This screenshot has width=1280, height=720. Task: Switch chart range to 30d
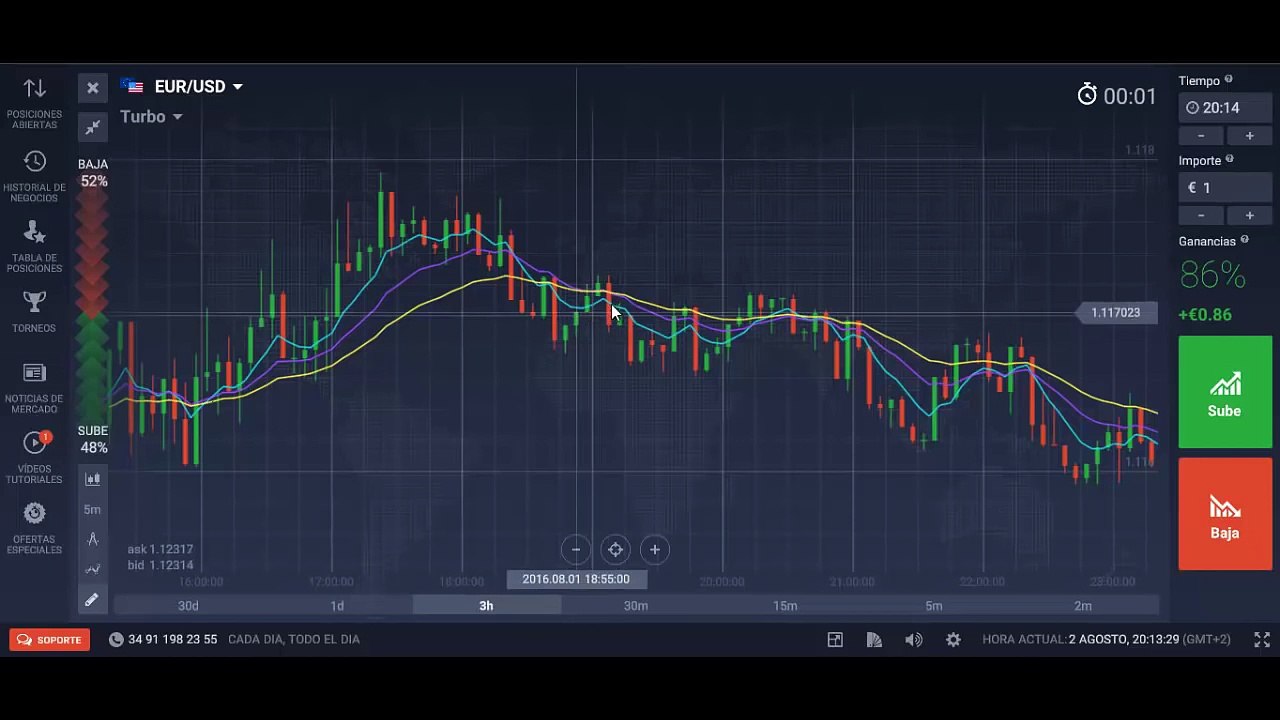coord(188,606)
